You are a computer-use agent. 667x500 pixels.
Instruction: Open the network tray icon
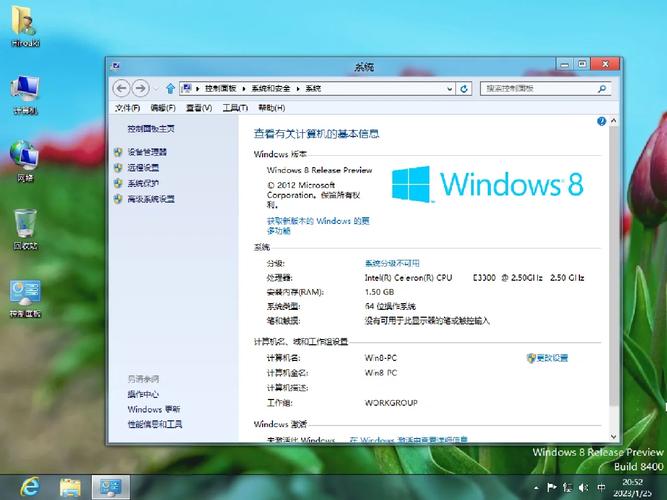tap(567, 487)
